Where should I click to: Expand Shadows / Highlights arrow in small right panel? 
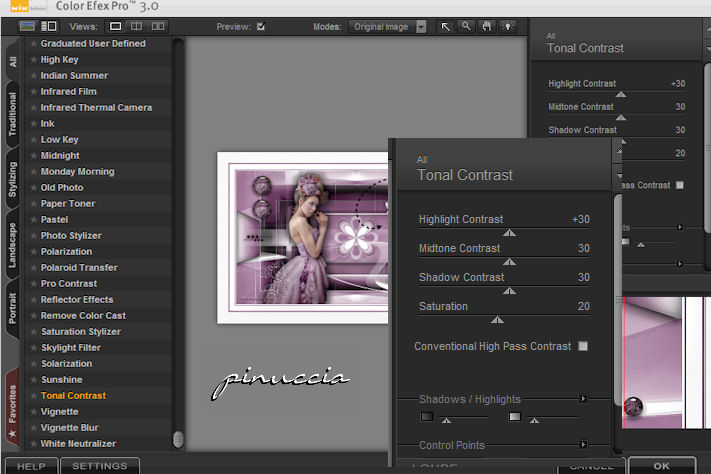pos(680,227)
